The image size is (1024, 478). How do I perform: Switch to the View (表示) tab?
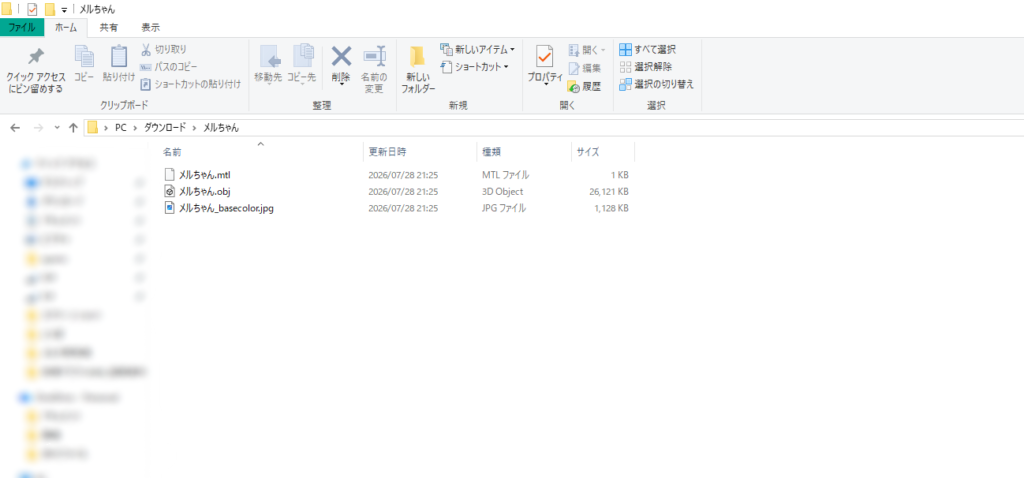pyautogui.click(x=150, y=27)
